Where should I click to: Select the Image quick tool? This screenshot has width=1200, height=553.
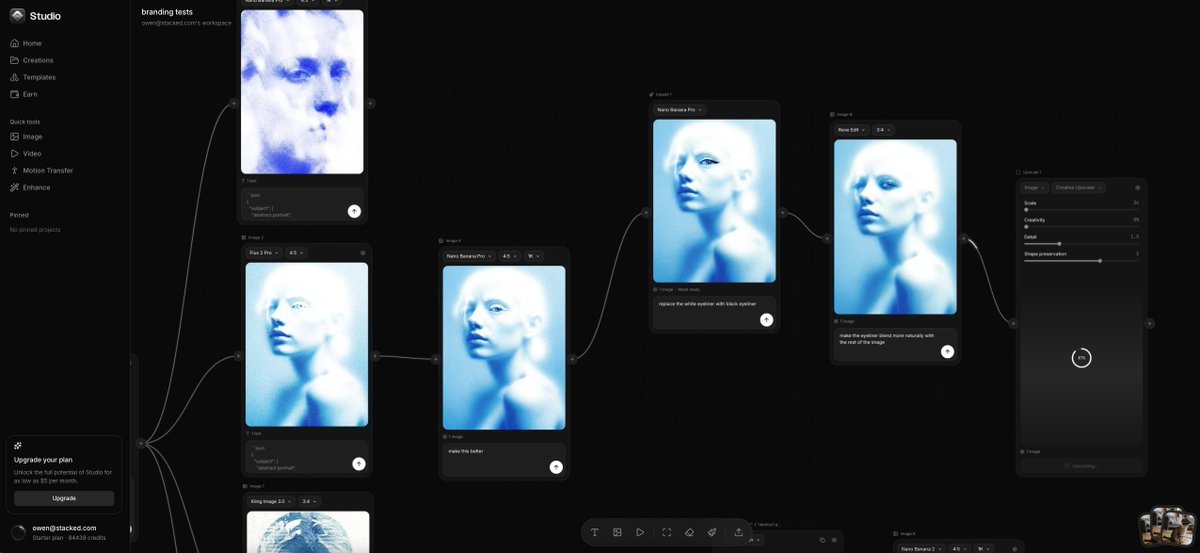click(26, 136)
